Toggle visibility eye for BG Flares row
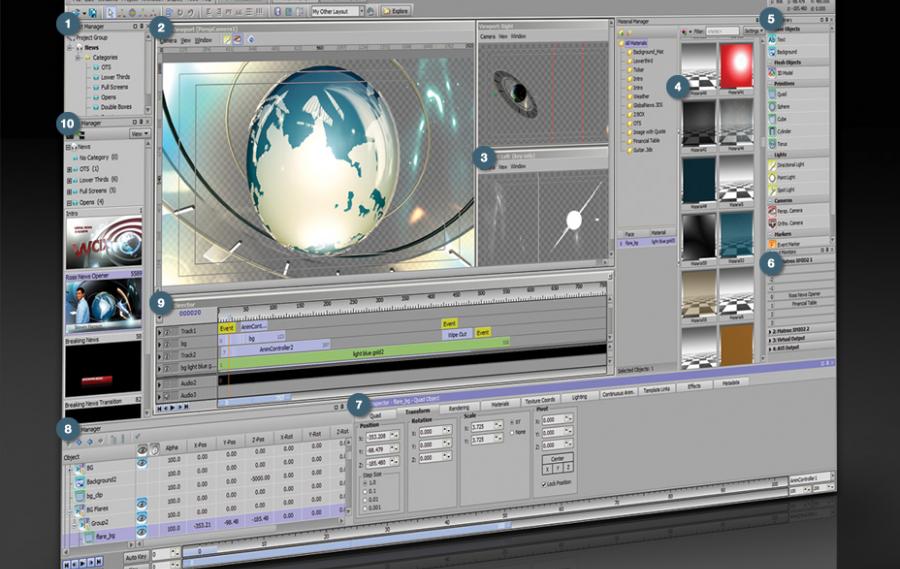This screenshot has height=569, width=900. [141, 504]
